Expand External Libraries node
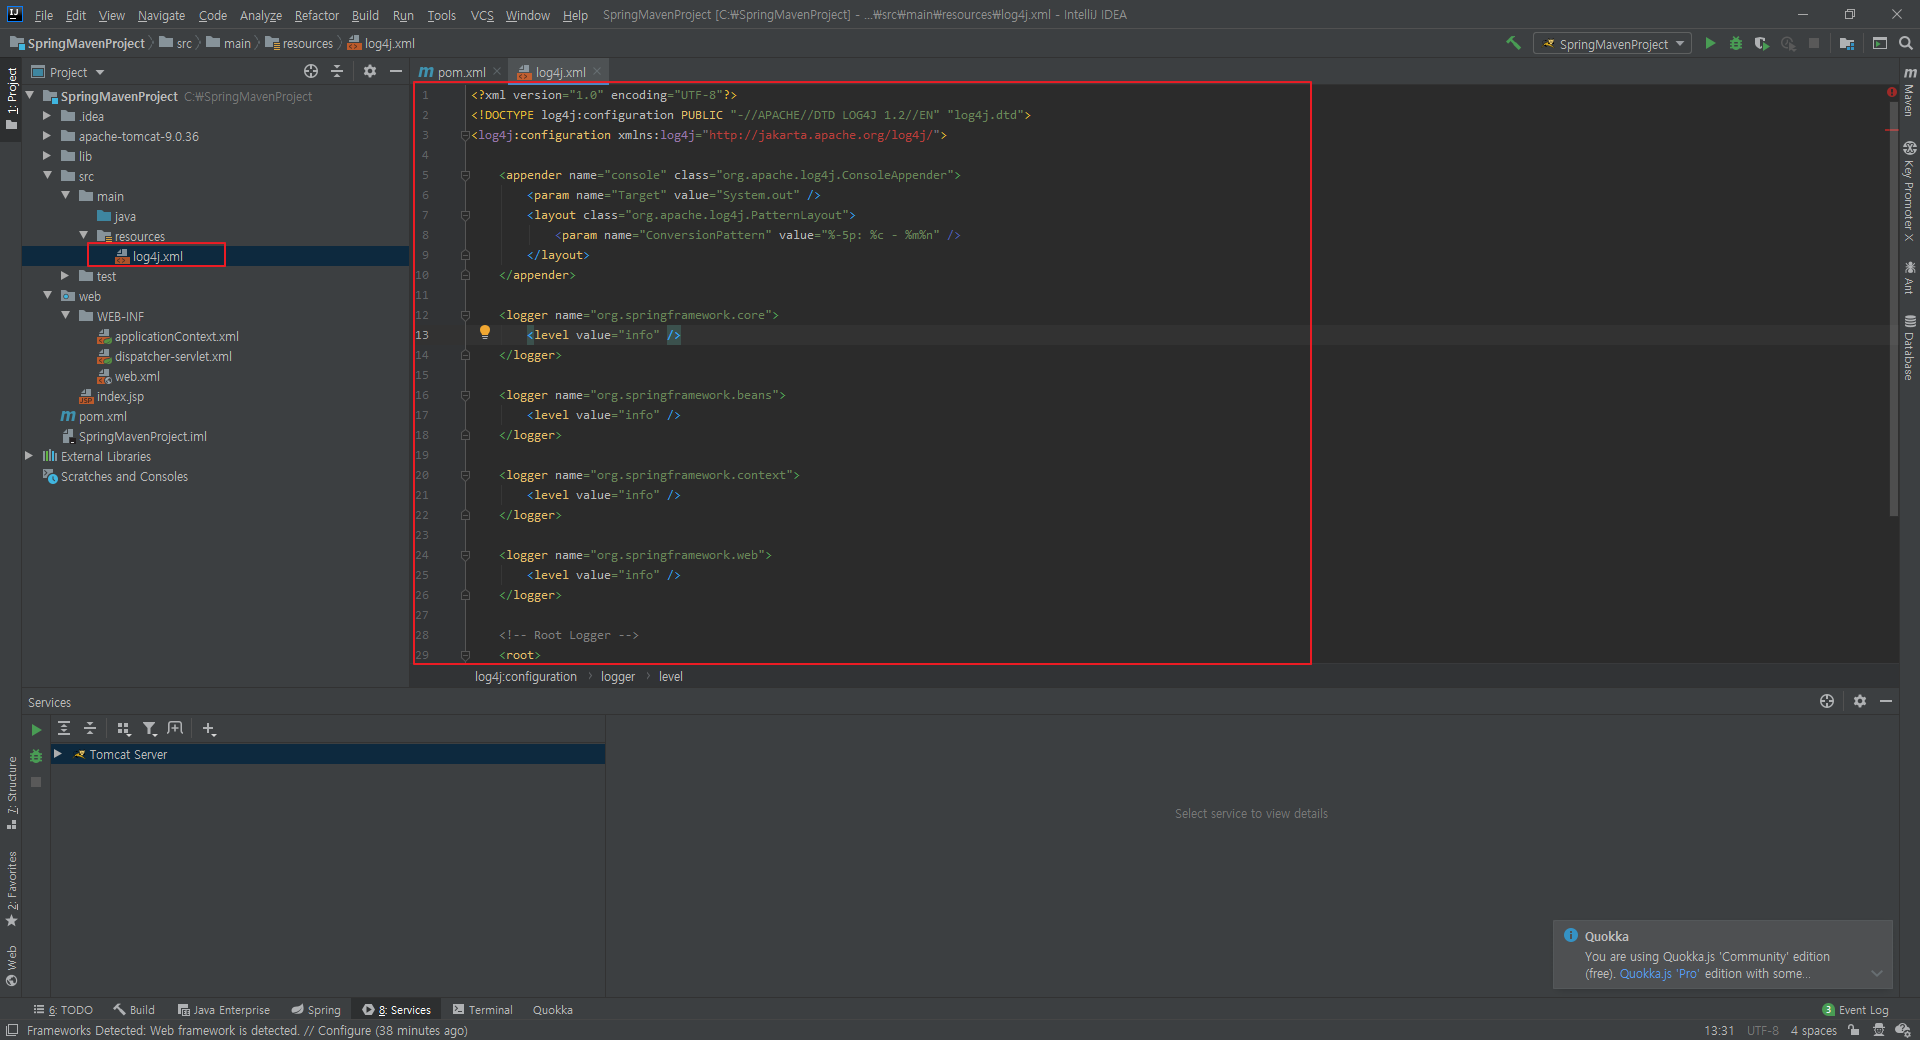Viewport: 1920px width, 1040px height. click(29, 456)
